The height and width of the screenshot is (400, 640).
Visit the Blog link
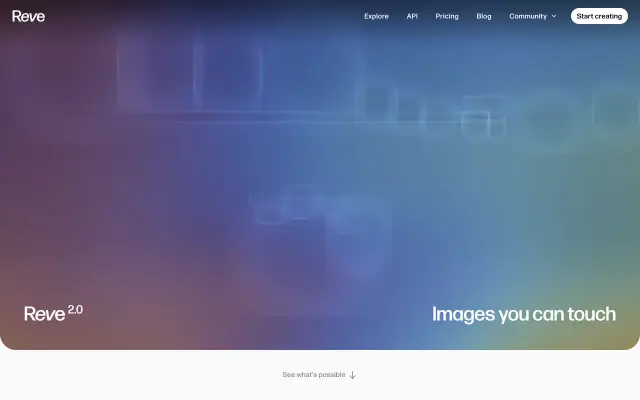point(484,16)
